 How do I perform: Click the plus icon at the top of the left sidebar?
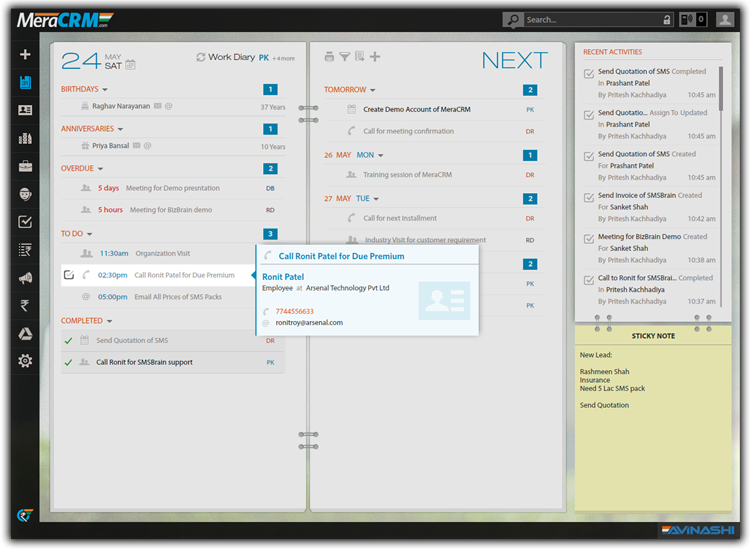point(25,55)
